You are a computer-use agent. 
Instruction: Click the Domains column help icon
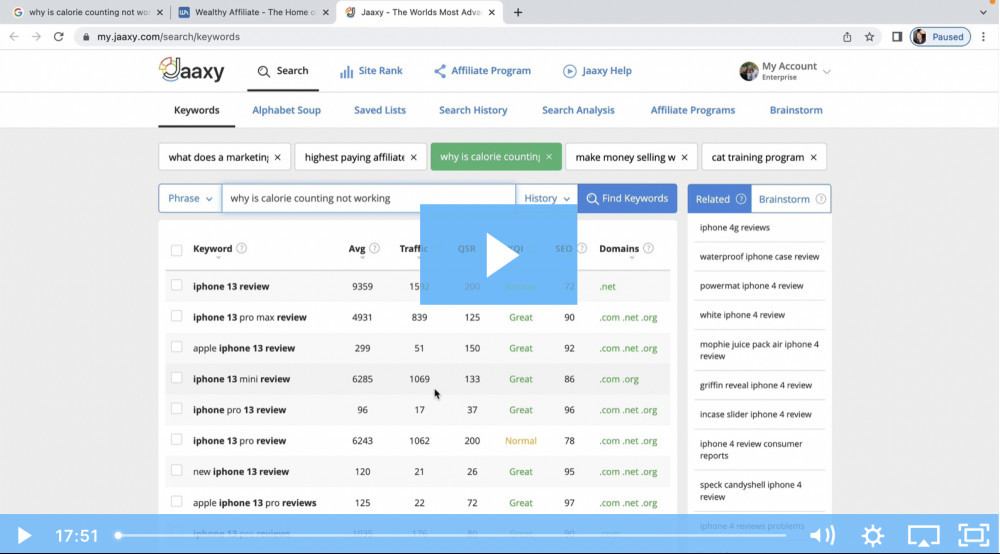click(x=648, y=248)
